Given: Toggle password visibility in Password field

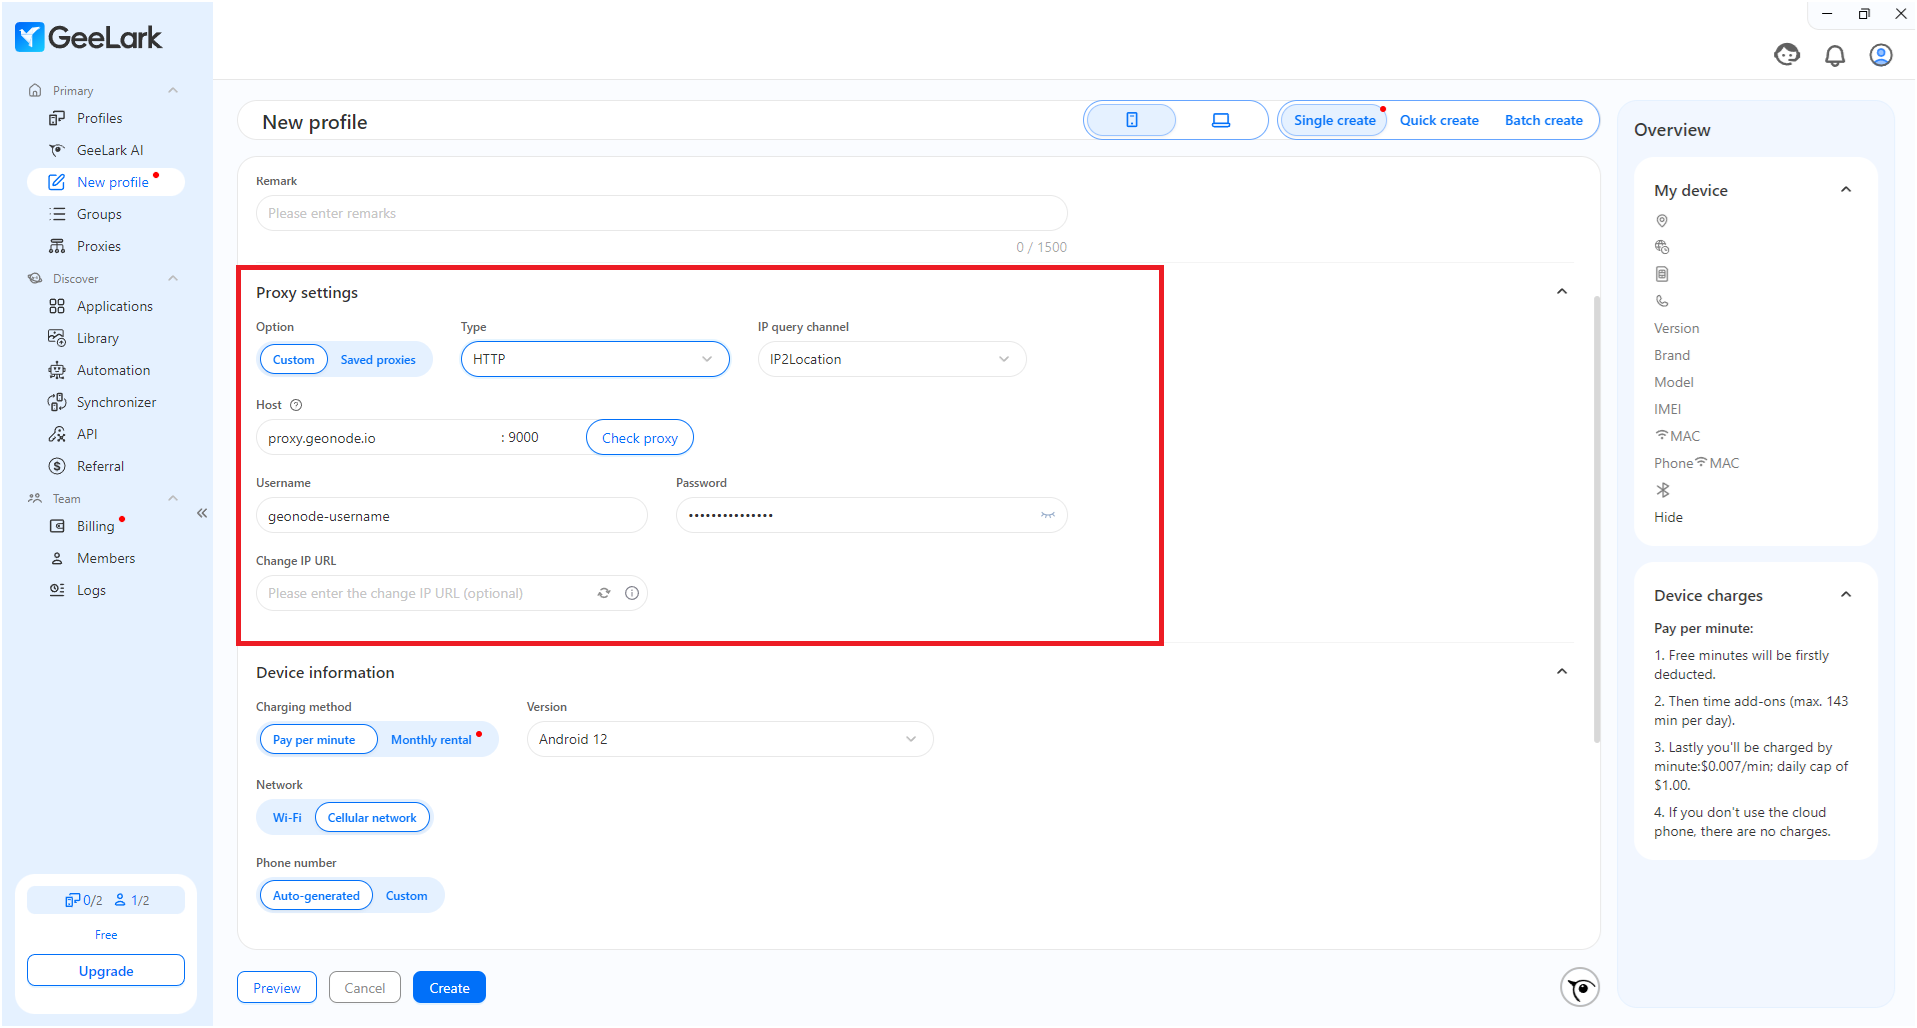Looking at the screenshot, I should click(1047, 514).
